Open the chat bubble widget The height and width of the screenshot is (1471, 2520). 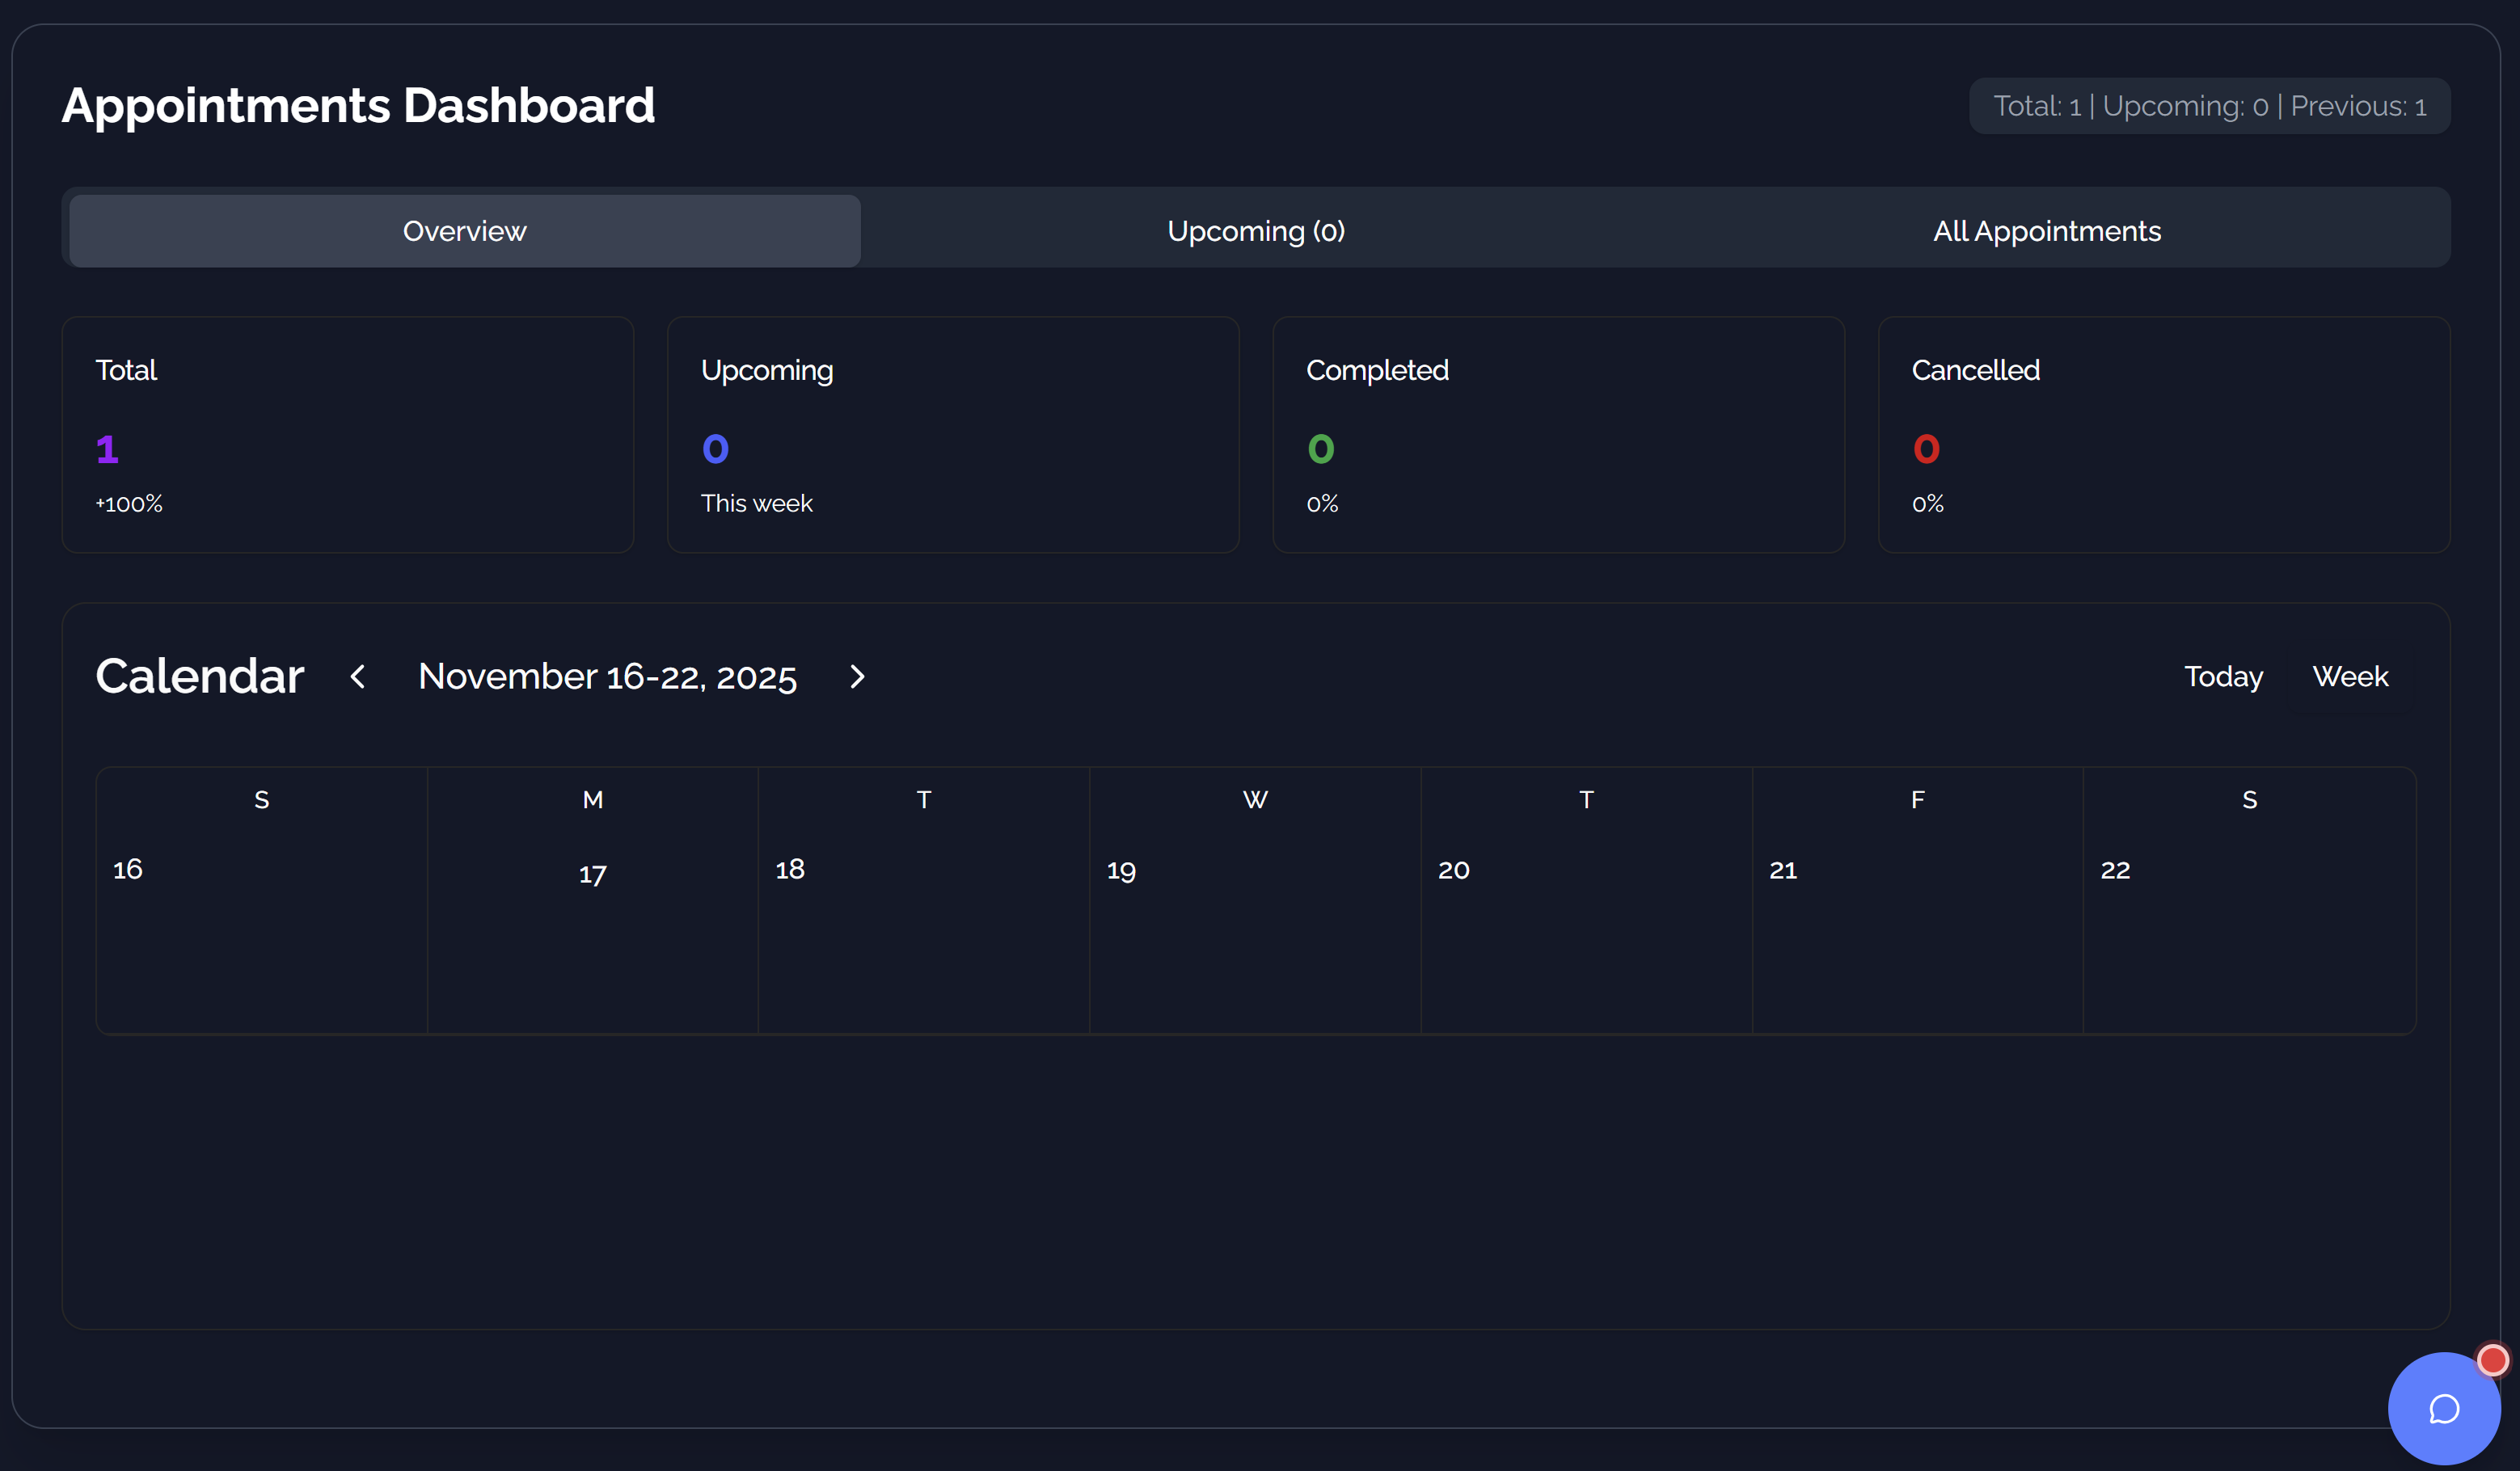[x=2443, y=1408]
